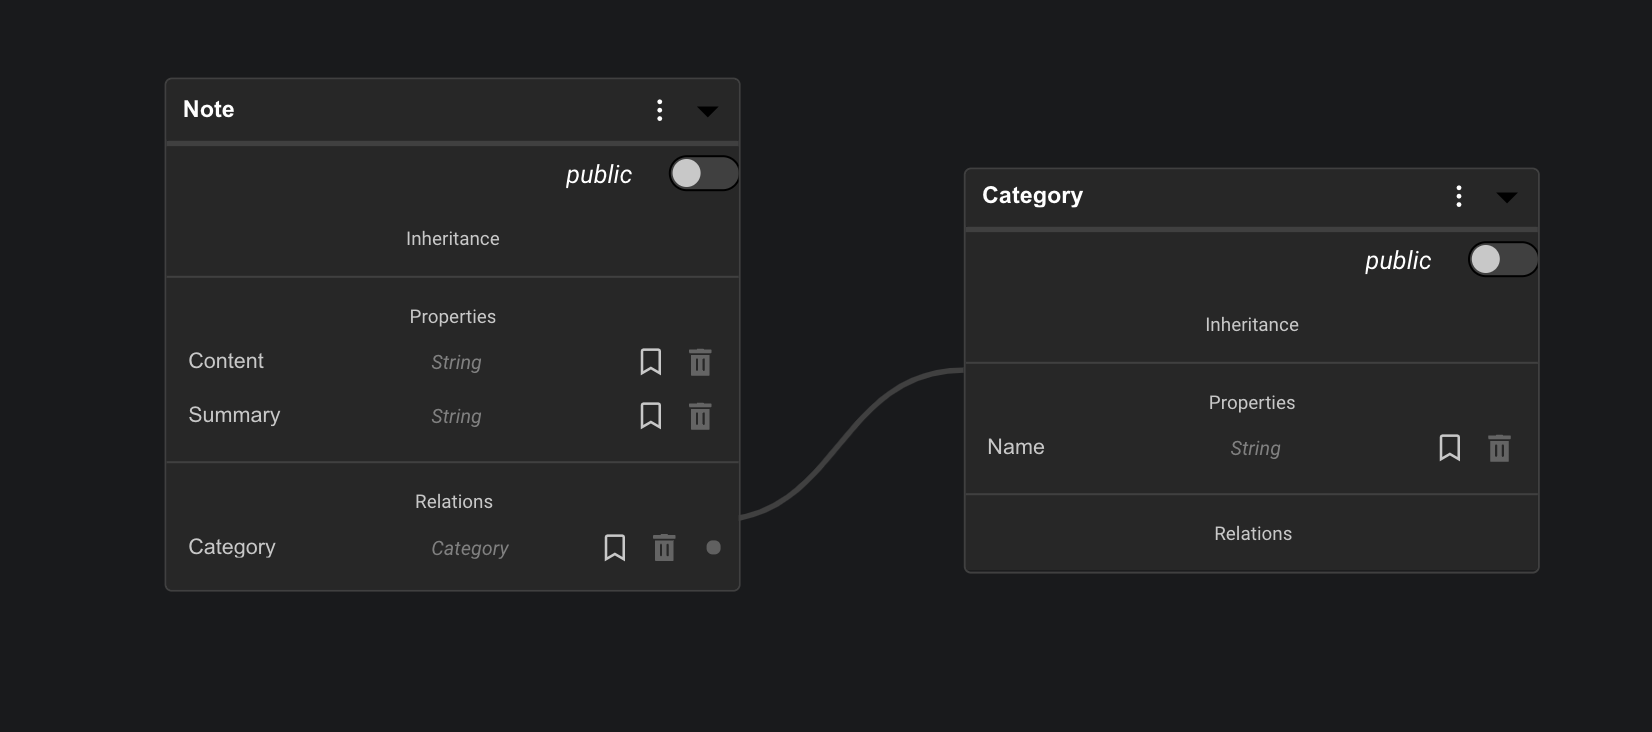Toggle public switch on Note entity
The height and width of the screenshot is (732, 1652).
point(703,174)
